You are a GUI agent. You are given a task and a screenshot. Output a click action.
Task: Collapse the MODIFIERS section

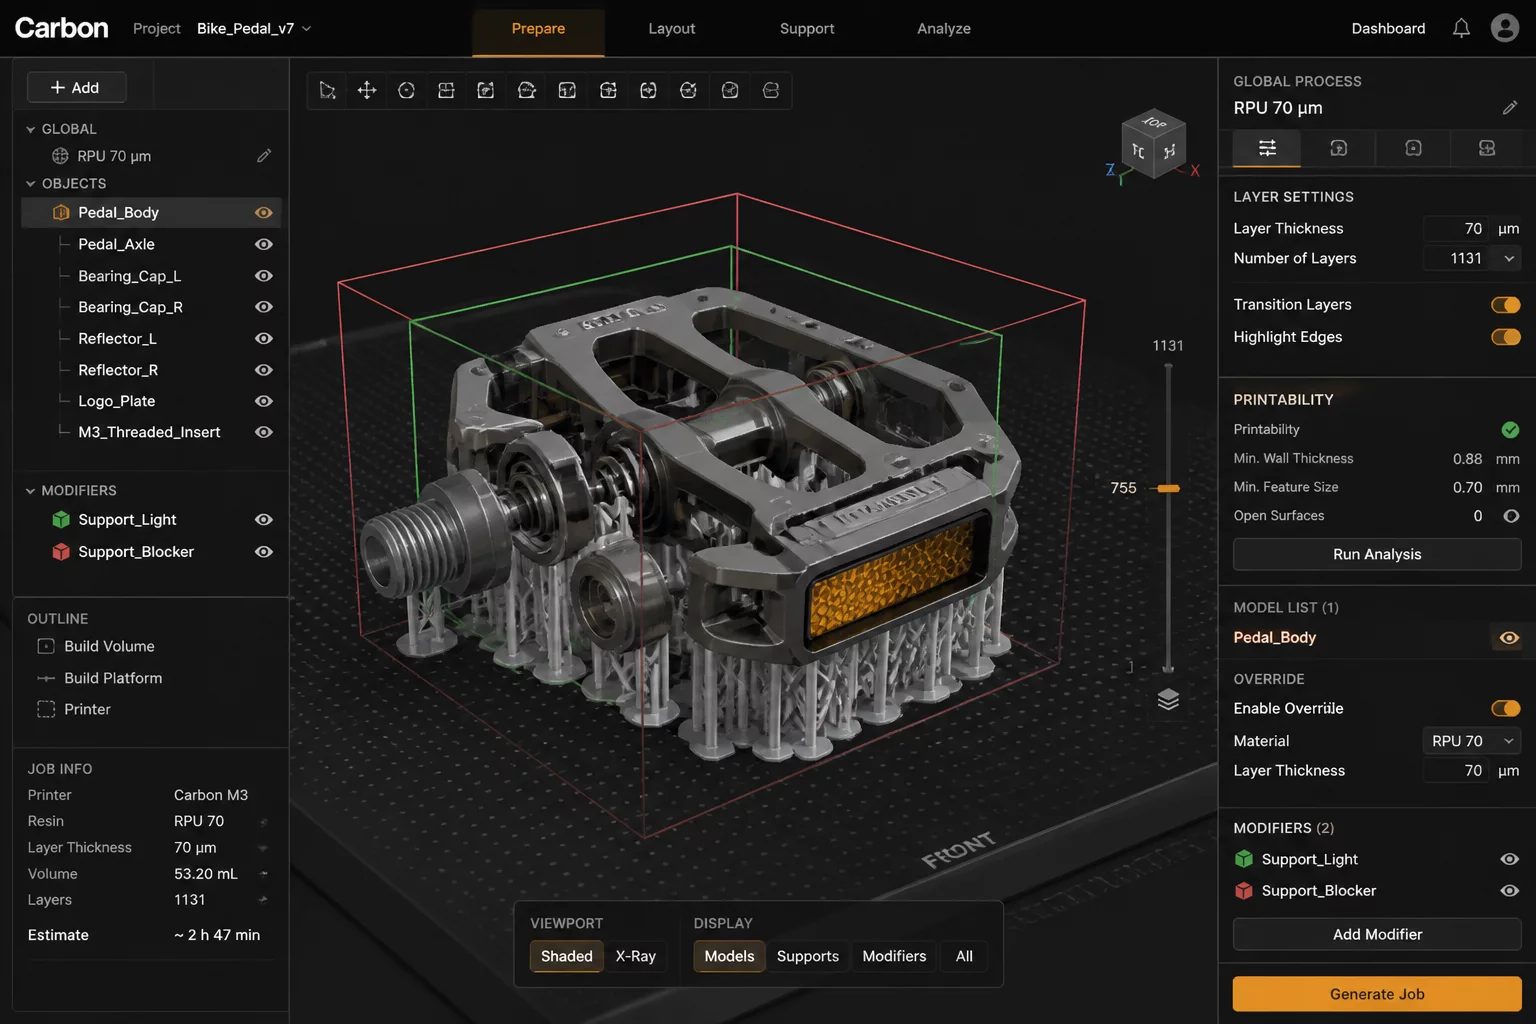[30, 491]
